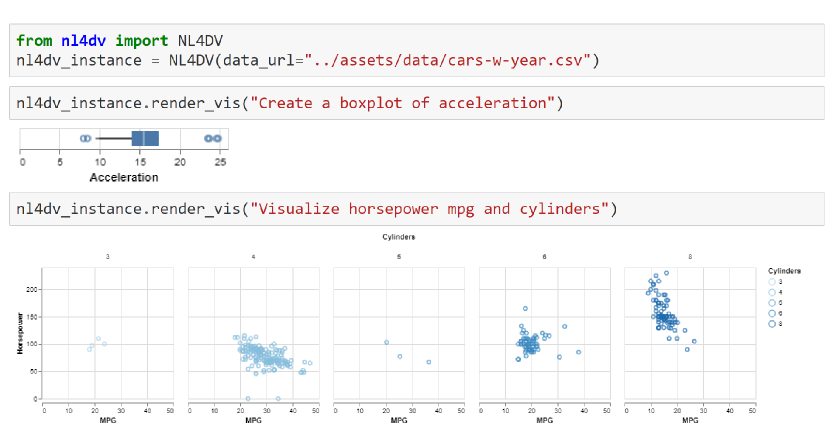
Task: Select the 6-cylinder scatter plot panel
Action: (544, 334)
